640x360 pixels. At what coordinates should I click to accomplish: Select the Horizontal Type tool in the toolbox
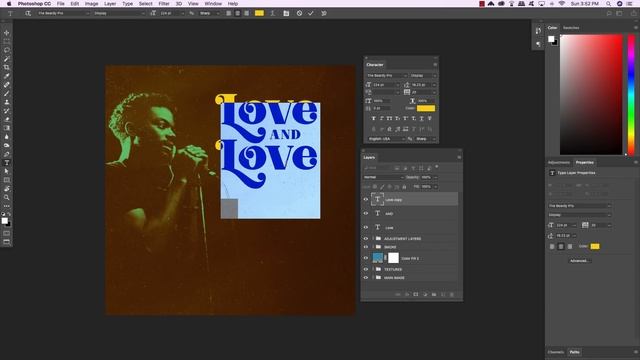click(x=7, y=163)
